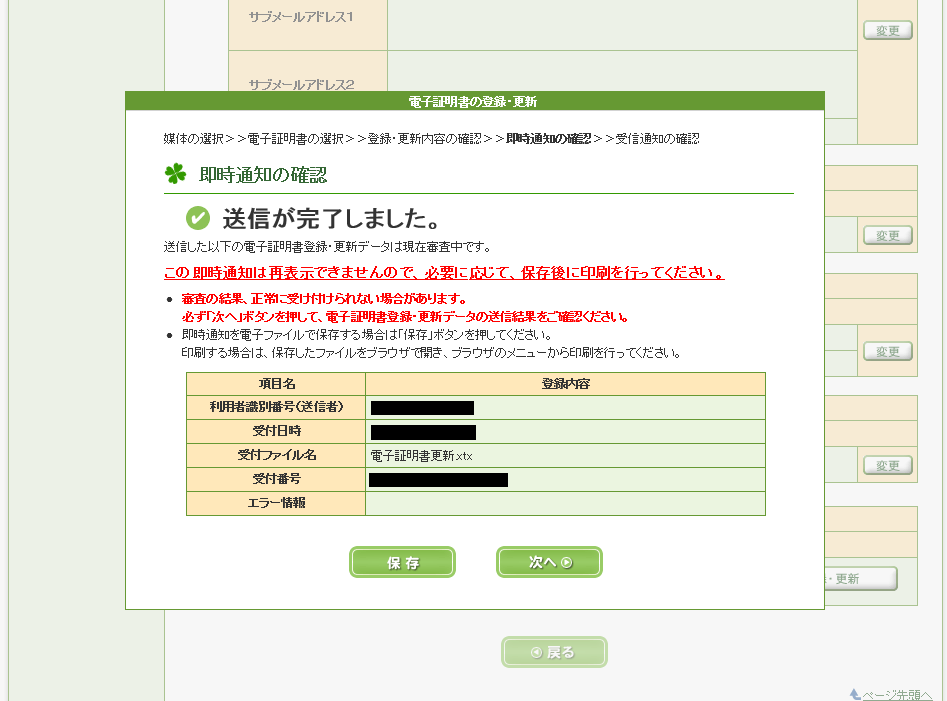Click the 登録内容 column header
Screen dimensions: 947x701
tap(565, 383)
